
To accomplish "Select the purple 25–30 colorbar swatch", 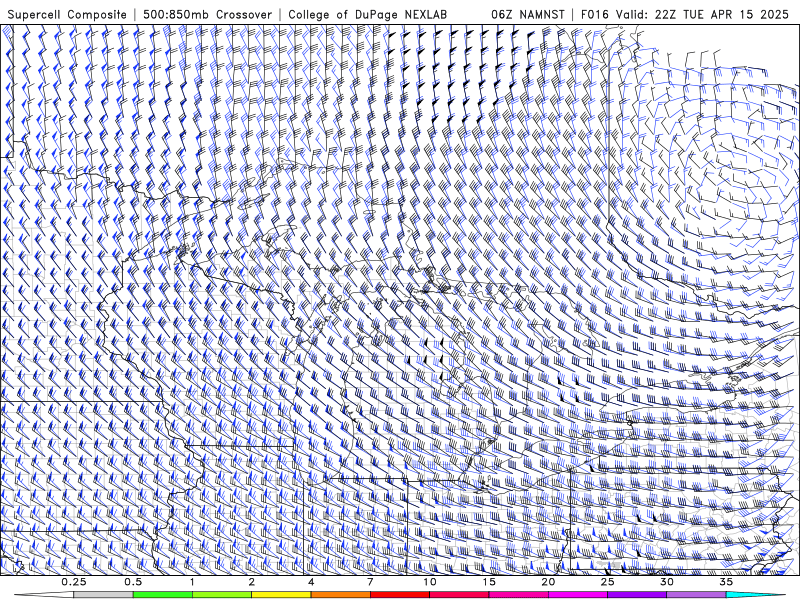I will pos(637,595).
